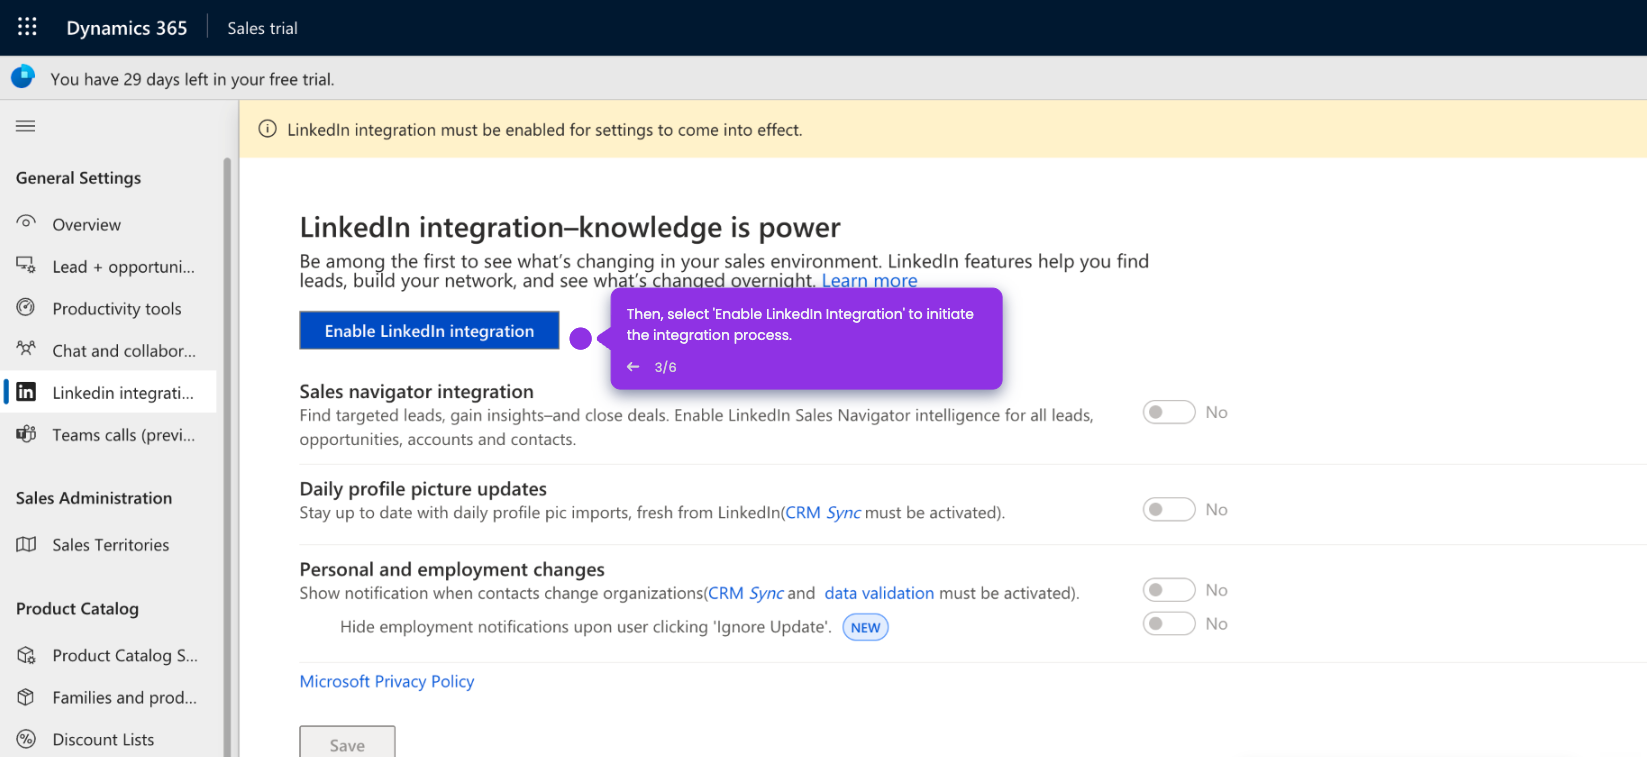The height and width of the screenshot is (757, 1647).
Task: Click the Chat and collaborate people icon
Action: [26, 349]
